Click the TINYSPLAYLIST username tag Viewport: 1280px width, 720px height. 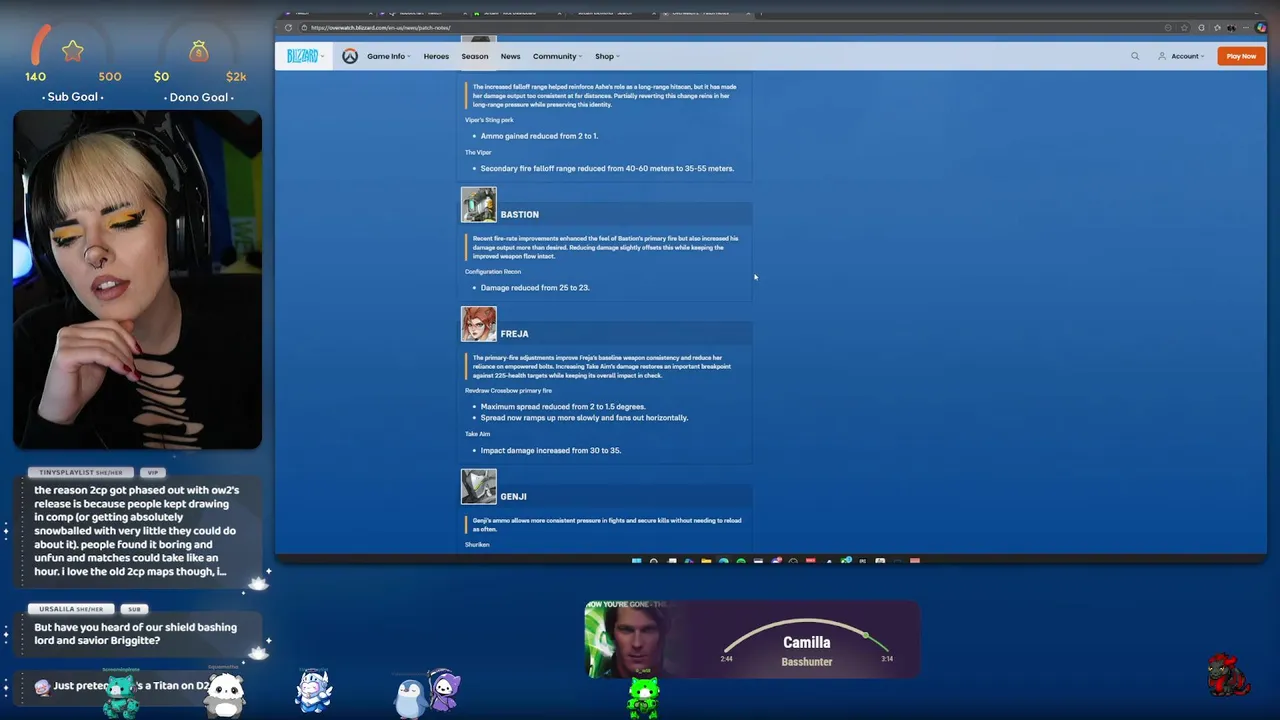pyautogui.click(x=81, y=472)
